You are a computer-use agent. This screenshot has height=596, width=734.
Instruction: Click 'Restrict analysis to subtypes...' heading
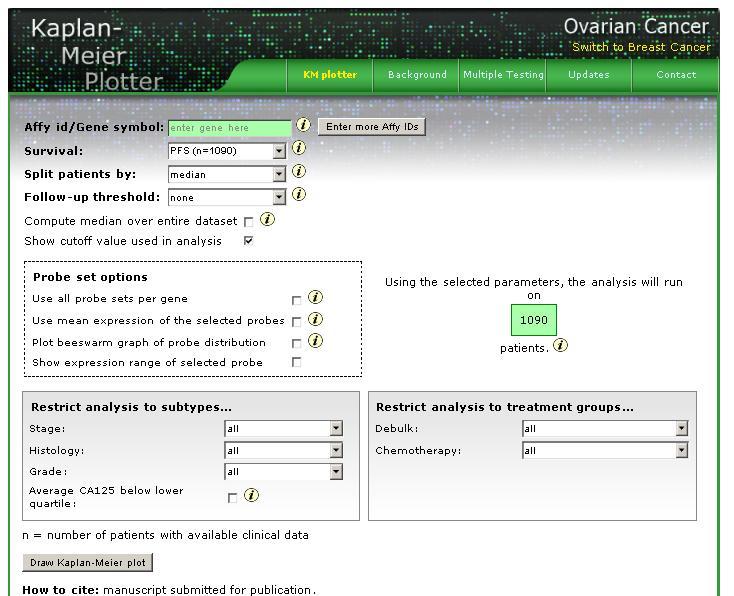click(x=131, y=407)
